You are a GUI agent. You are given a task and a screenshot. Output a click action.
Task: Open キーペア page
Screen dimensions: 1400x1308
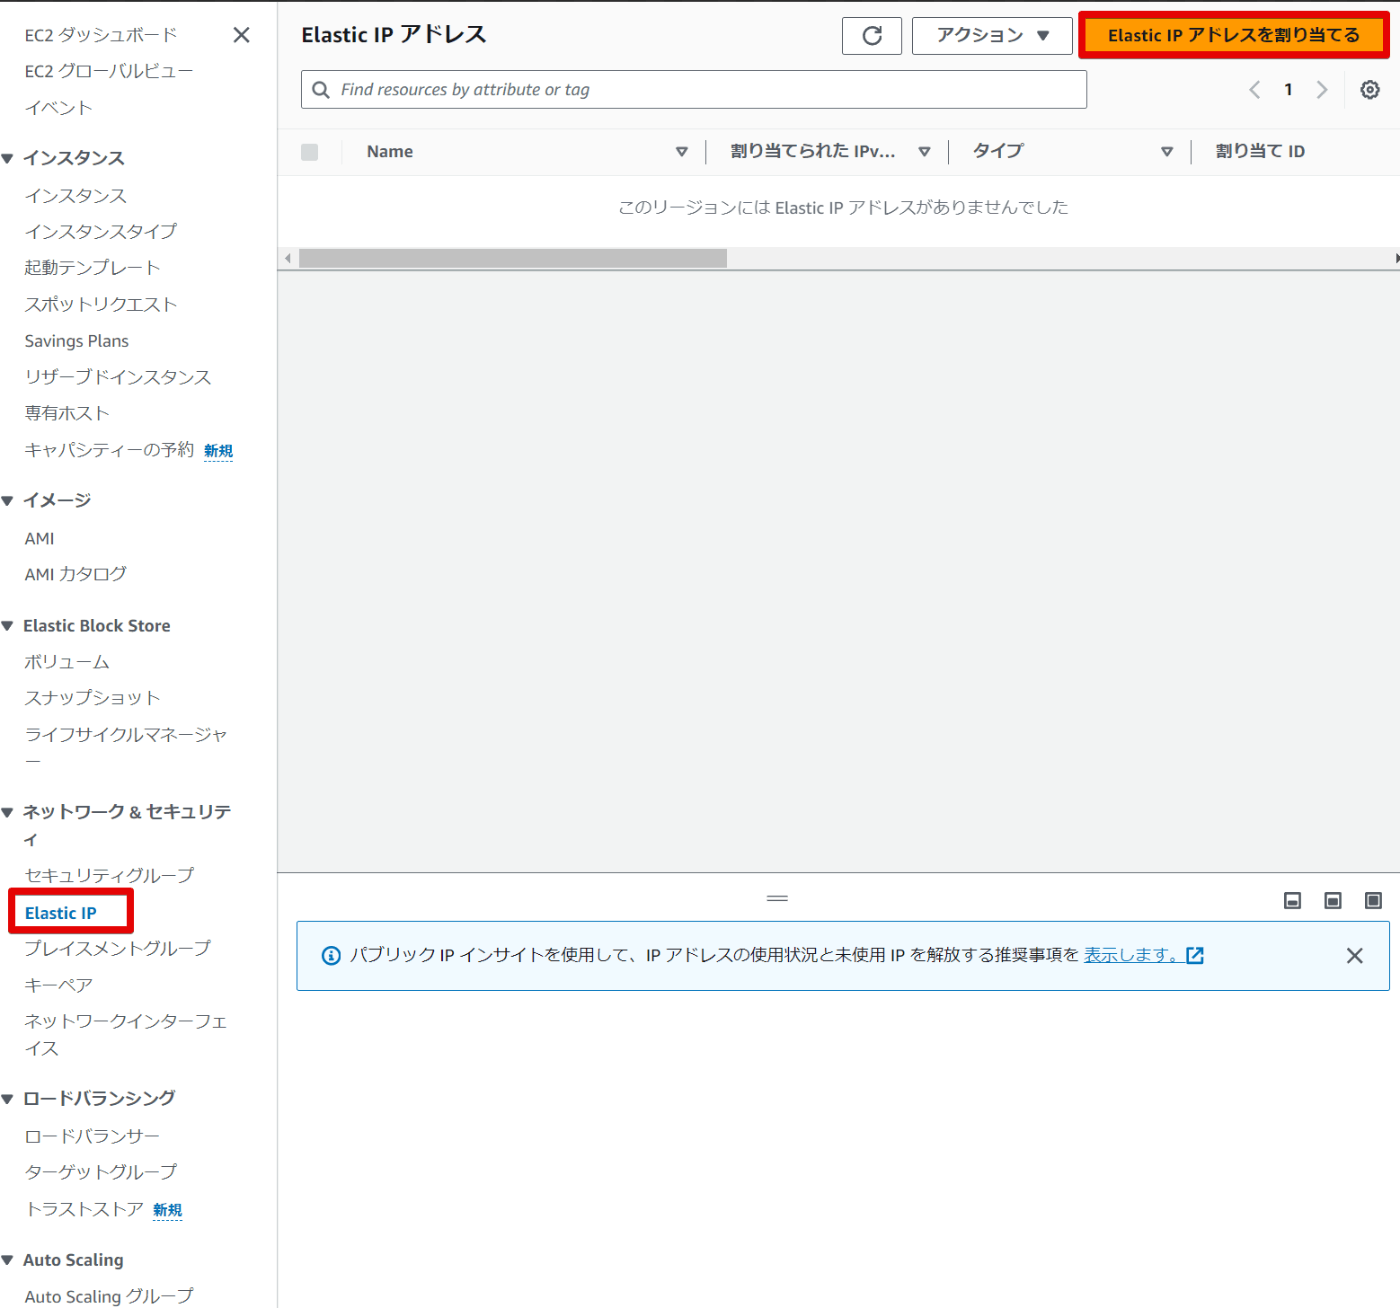click(58, 986)
